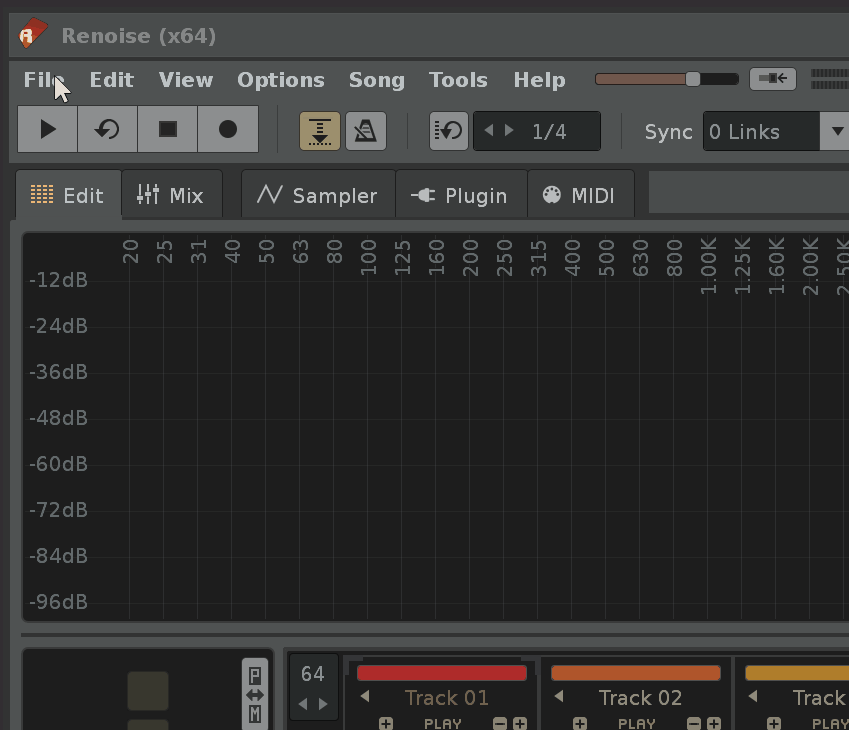This screenshot has height=730, width=849.
Task: Toggle the metronome icon
Action: coord(366,131)
